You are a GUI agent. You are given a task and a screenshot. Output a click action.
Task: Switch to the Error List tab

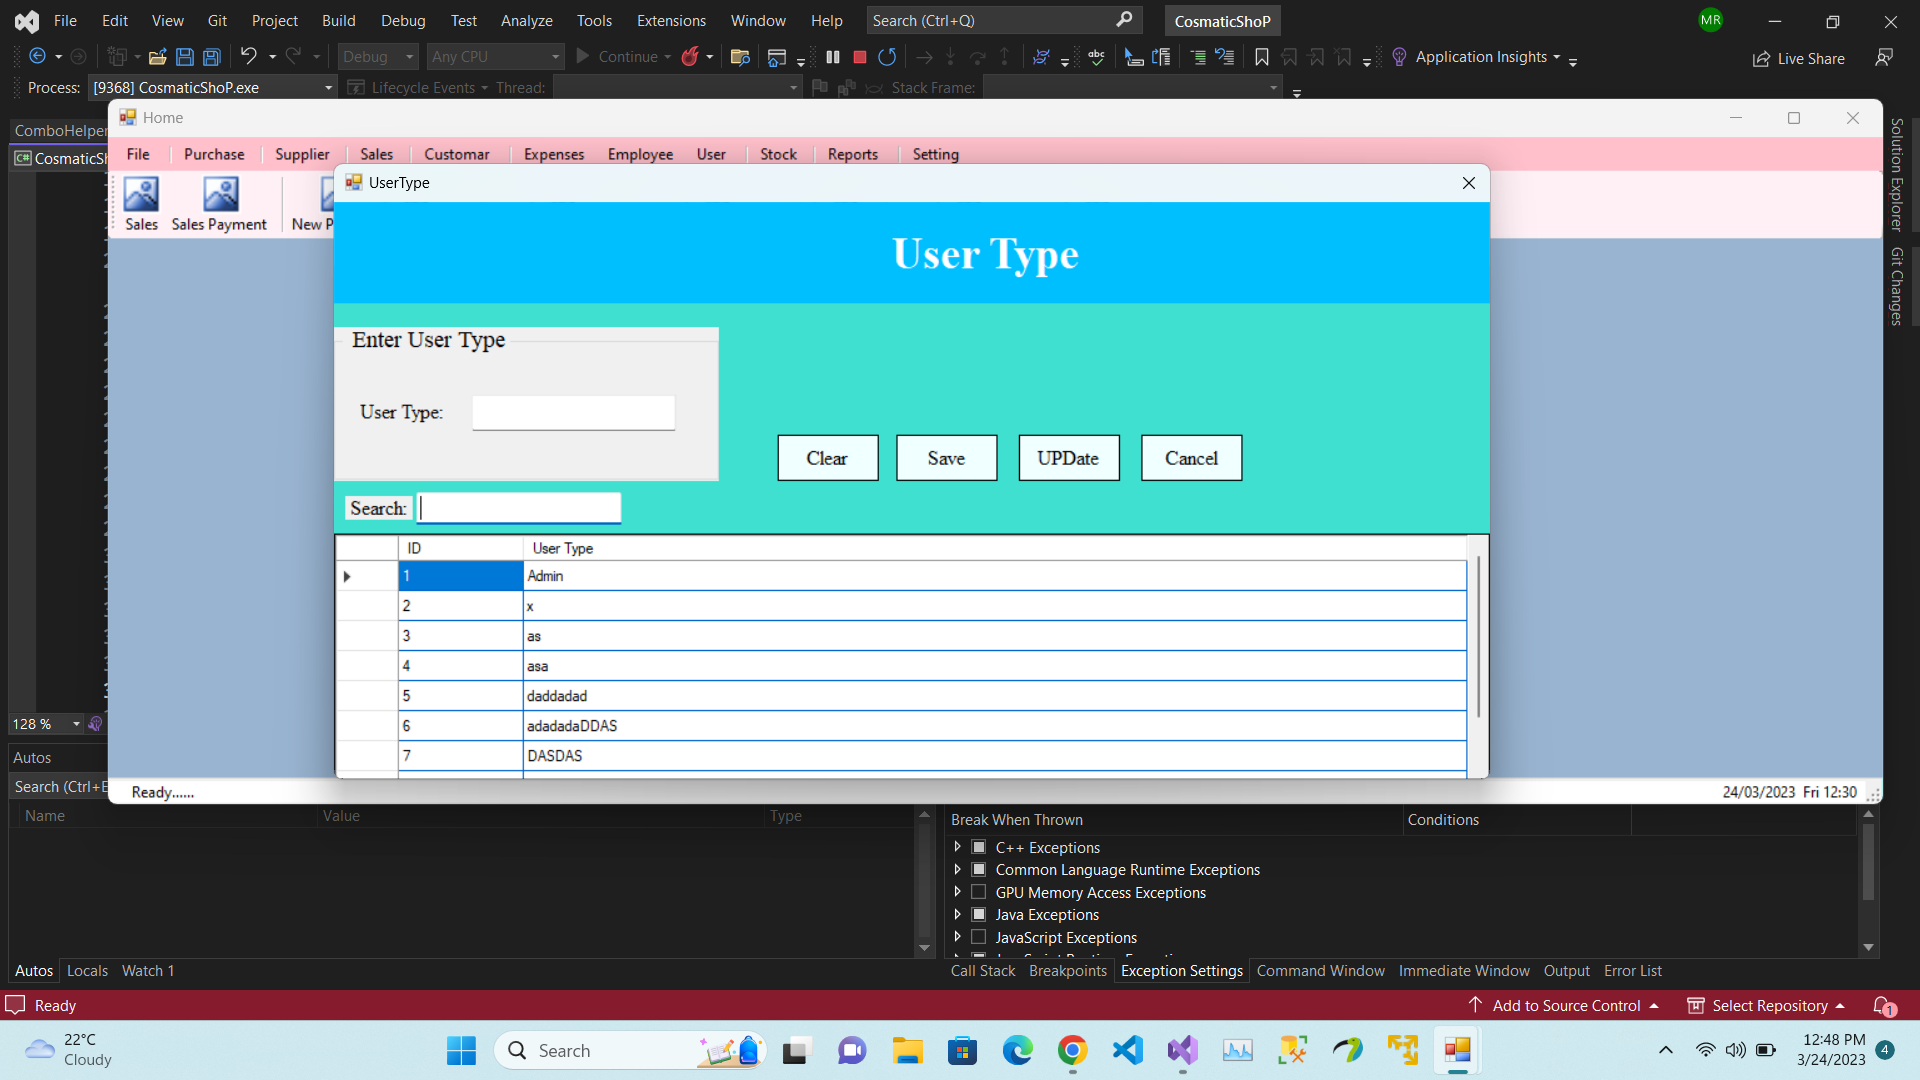coord(1632,971)
